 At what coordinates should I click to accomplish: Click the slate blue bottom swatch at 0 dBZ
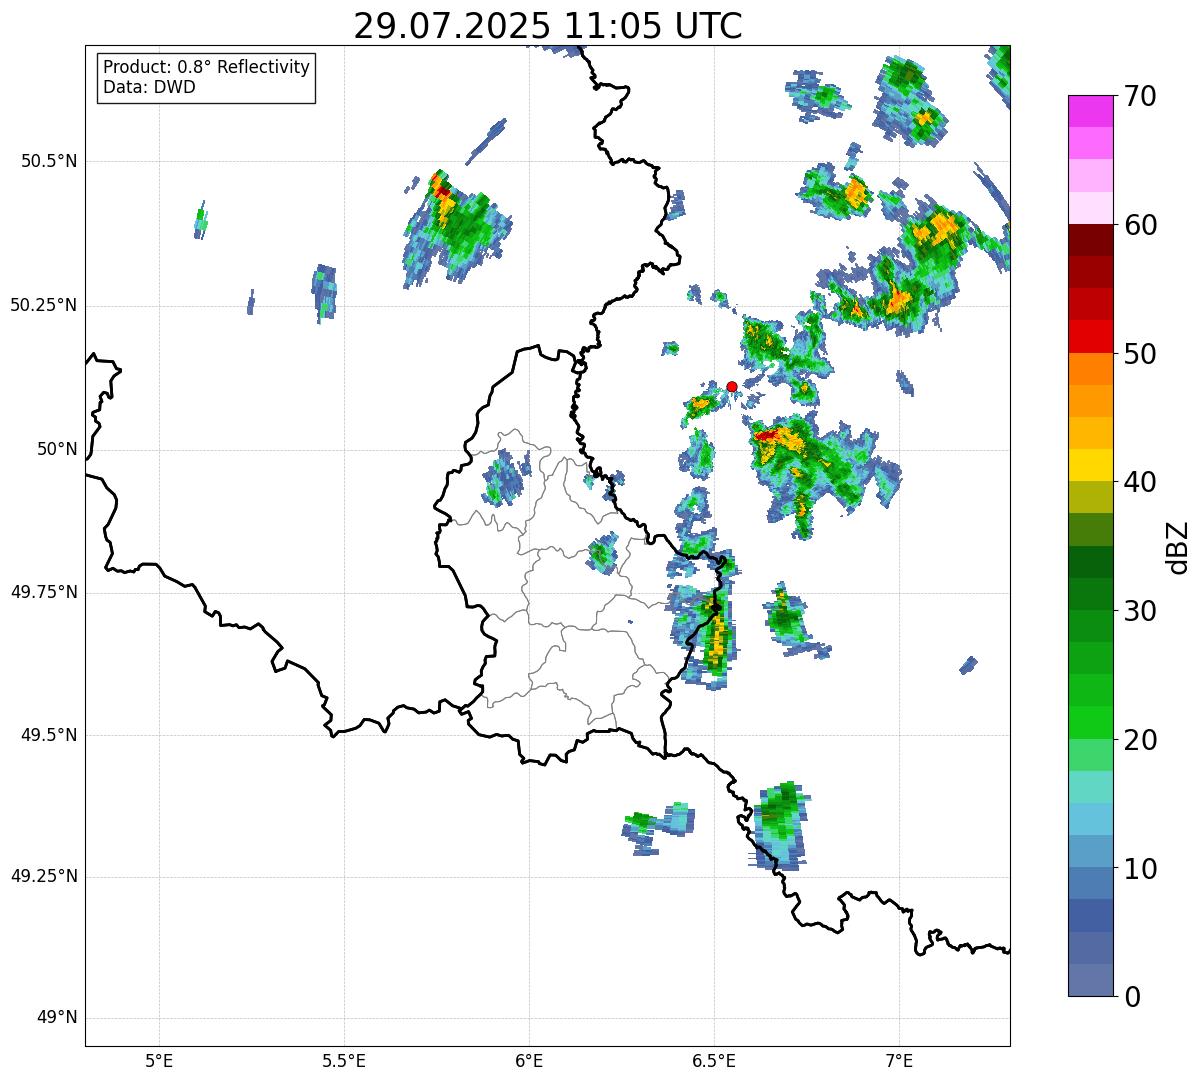pyautogui.click(x=1090, y=980)
